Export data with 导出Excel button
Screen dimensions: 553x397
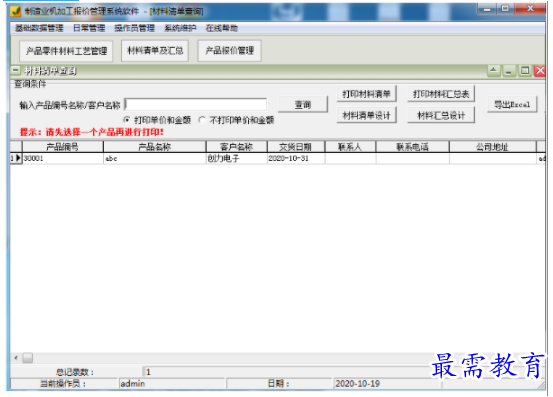[x=512, y=104]
